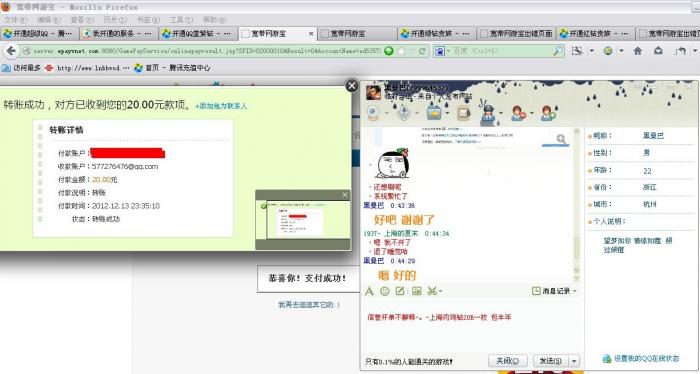This screenshot has width=700, height=374.
Task: Click the send-file folder icon
Action: click(x=434, y=112)
